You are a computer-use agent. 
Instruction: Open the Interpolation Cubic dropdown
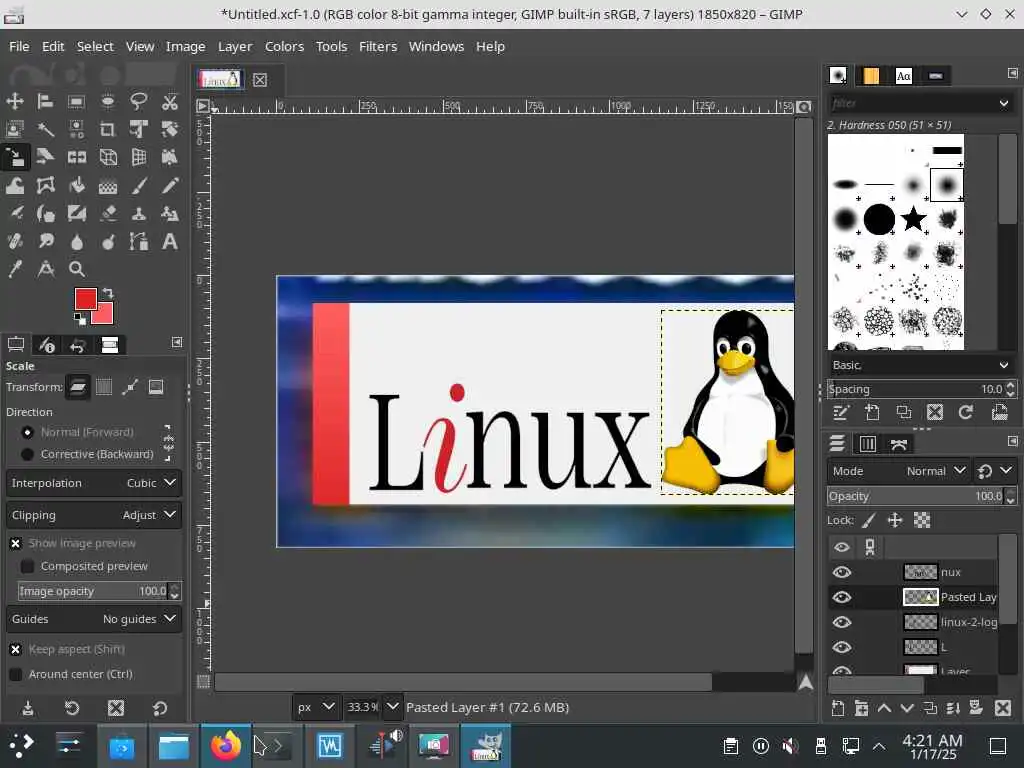click(x=94, y=483)
